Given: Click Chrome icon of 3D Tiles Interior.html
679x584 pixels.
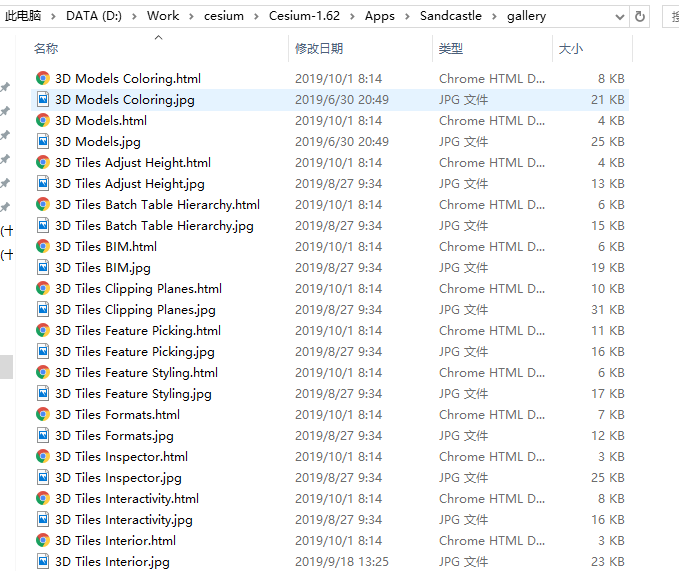Looking at the screenshot, I should pos(42,540).
